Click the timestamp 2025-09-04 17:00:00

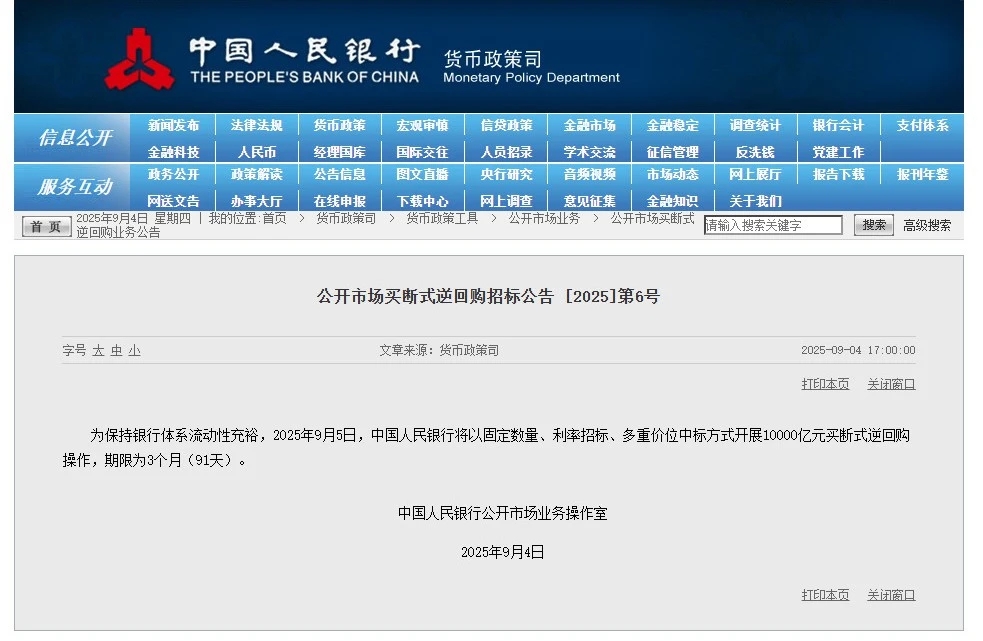point(858,350)
